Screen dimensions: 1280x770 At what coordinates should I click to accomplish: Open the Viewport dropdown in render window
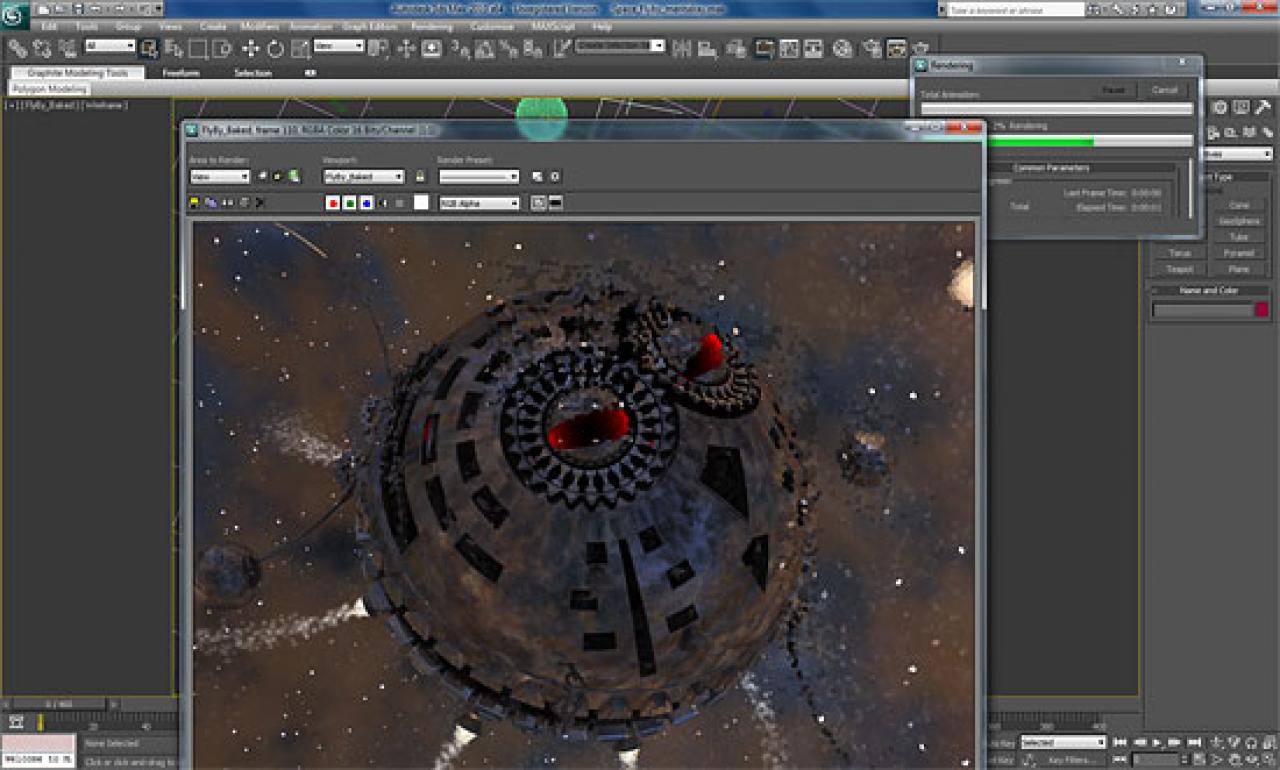[363, 176]
